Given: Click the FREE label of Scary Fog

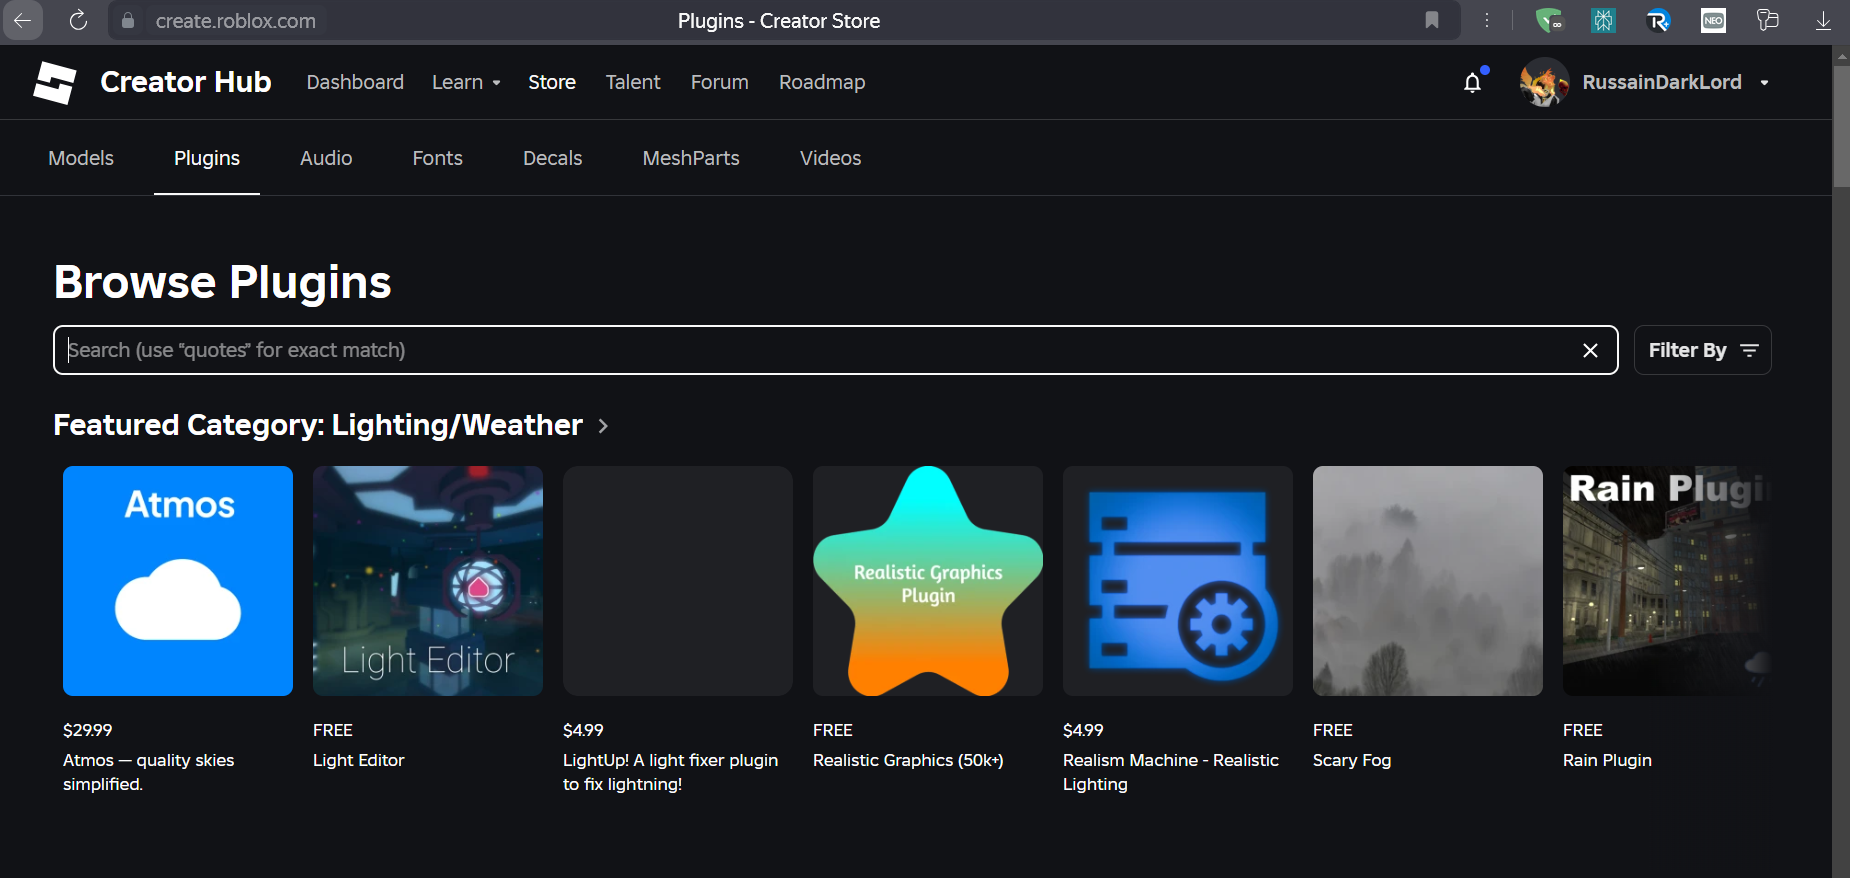Looking at the screenshot, I should [1333, 730].
